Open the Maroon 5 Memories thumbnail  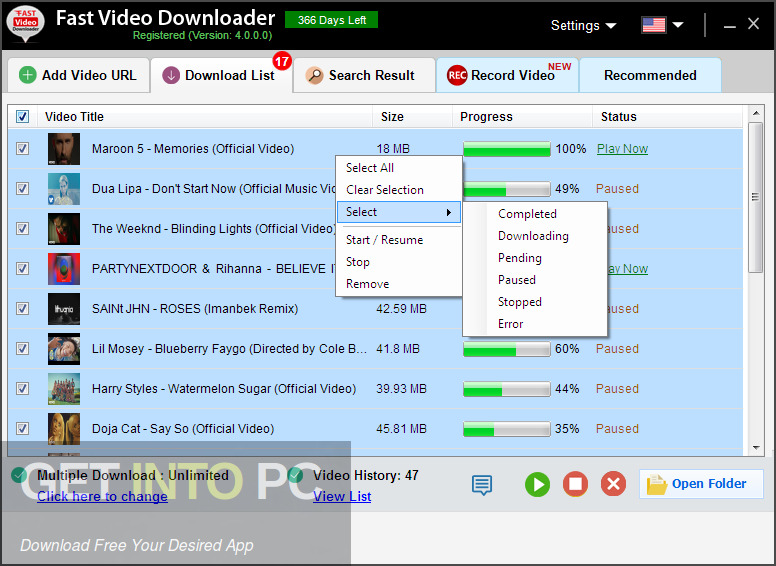tap(64, 148)
